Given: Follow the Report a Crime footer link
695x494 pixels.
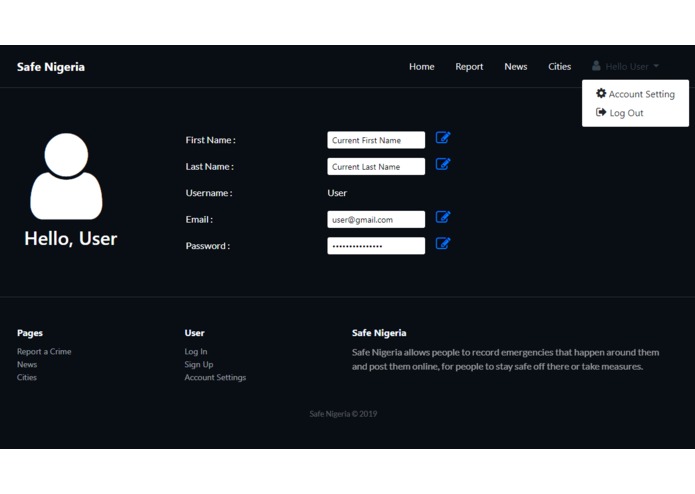Looking at the screenshot, I should pyautogui.click(x=44, y=351).
